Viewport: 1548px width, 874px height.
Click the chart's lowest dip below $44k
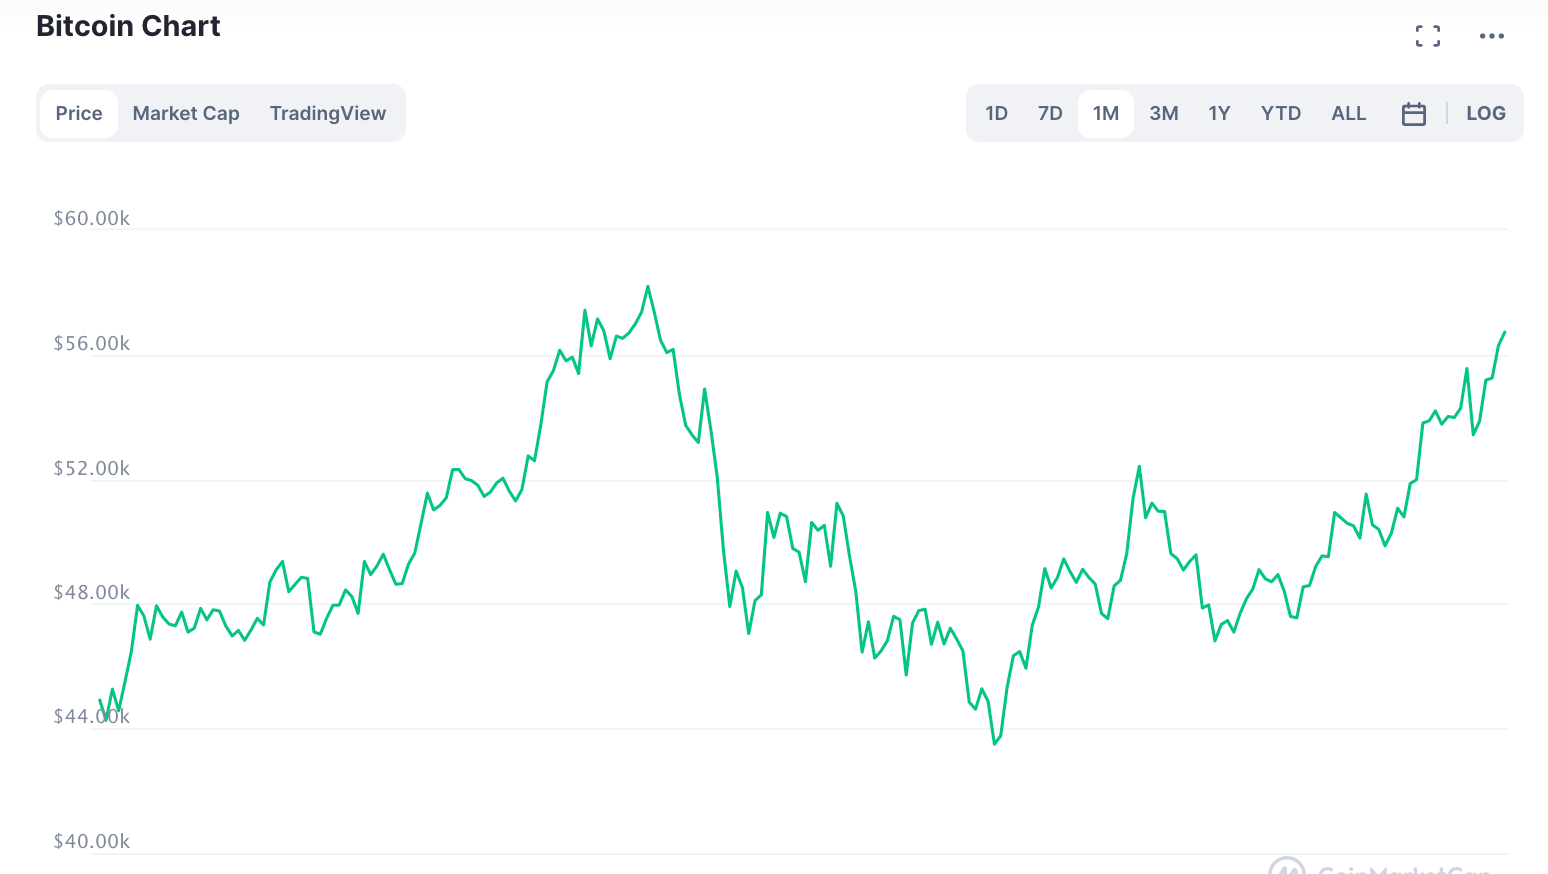click(995, 743)
